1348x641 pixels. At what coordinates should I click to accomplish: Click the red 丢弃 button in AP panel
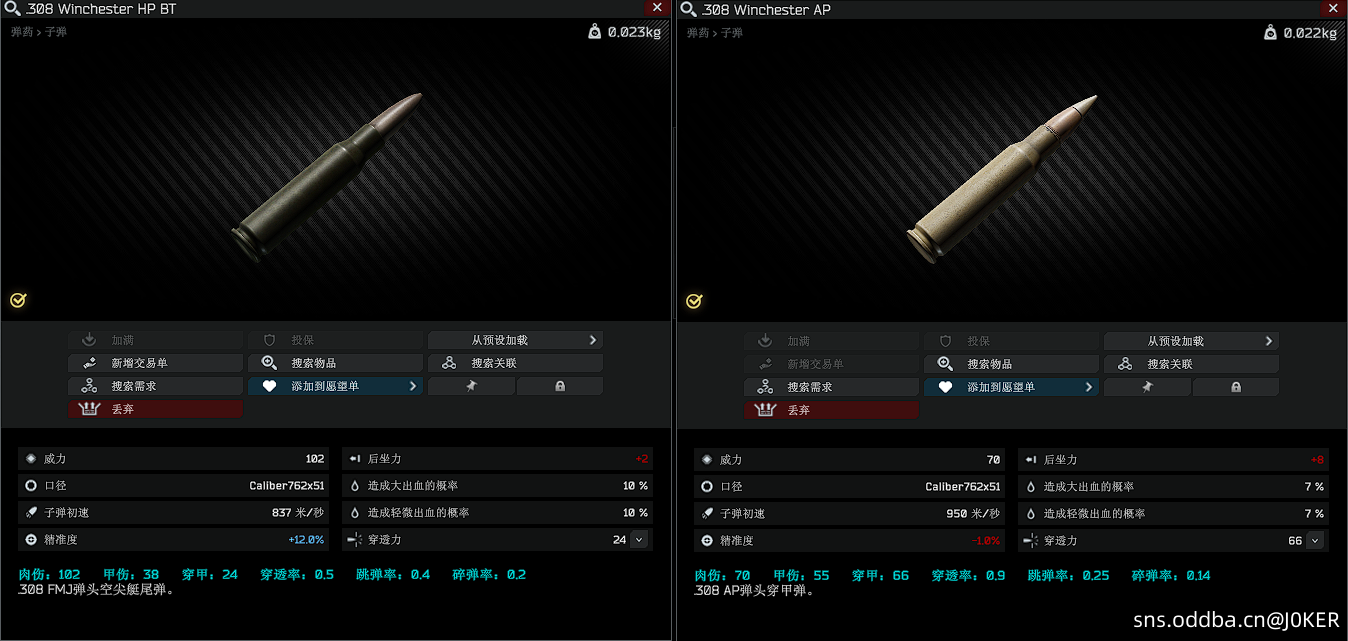pyautogui.click(x=831, y=410)
